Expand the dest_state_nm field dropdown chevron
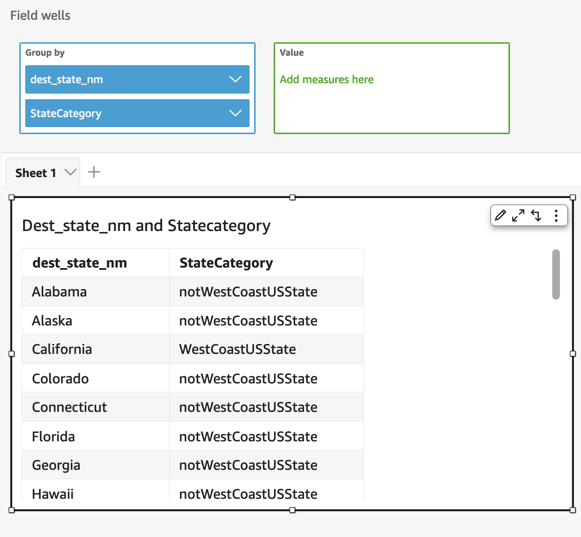This screenshot has width=581, height=537. 235,79
